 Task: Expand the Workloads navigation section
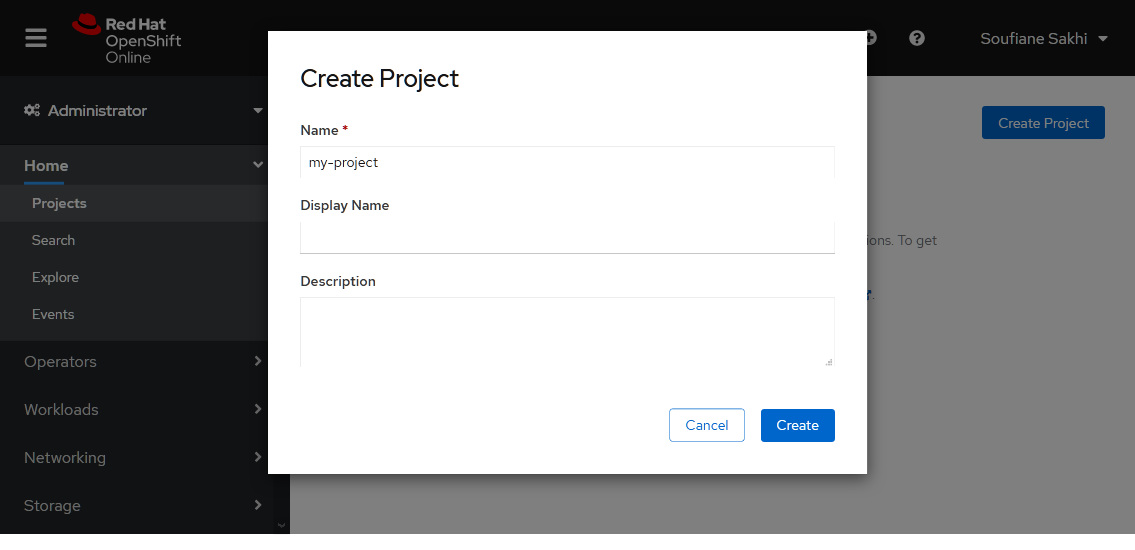143,409
